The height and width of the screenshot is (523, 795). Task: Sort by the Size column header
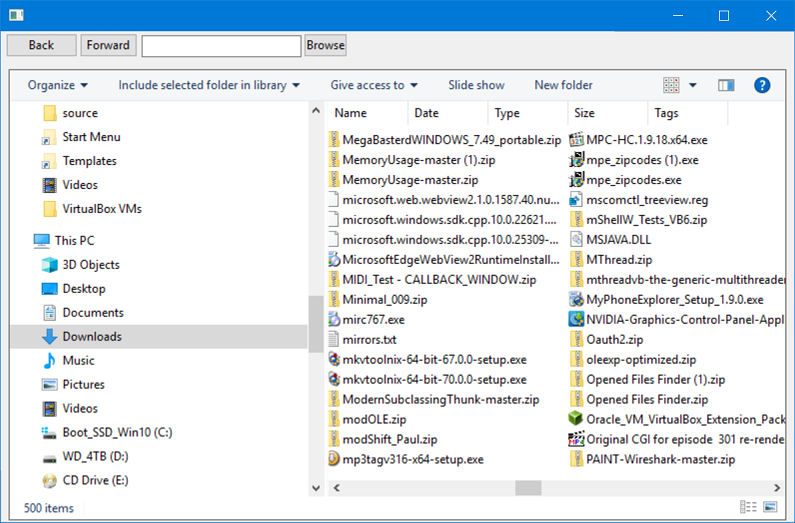click(x=608, y=113)
